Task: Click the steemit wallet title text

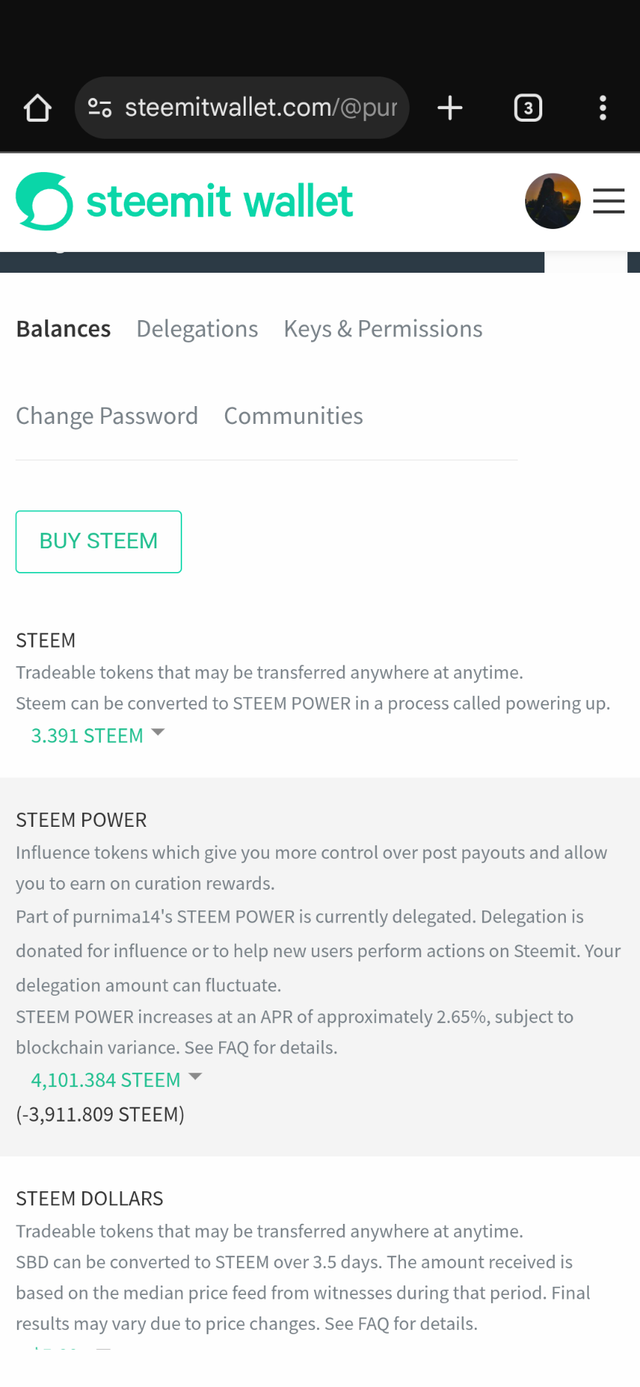Action: coord(219,201)
